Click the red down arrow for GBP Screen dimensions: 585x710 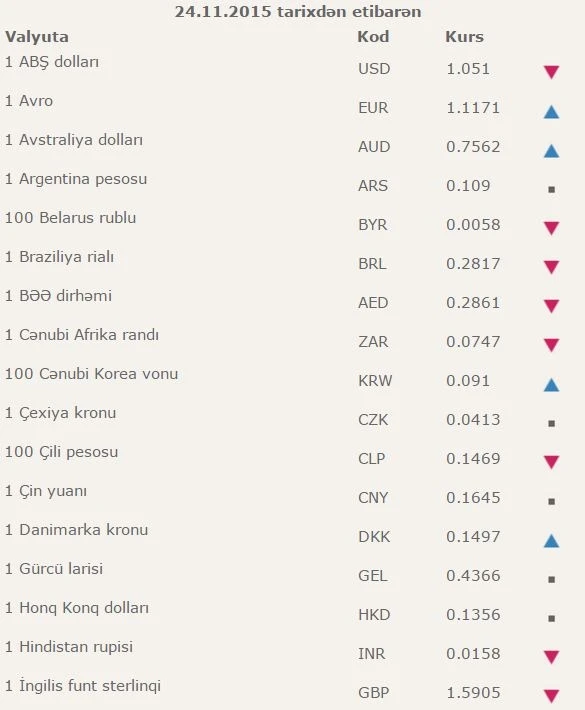pyautogui.click(x=551, y=696)
